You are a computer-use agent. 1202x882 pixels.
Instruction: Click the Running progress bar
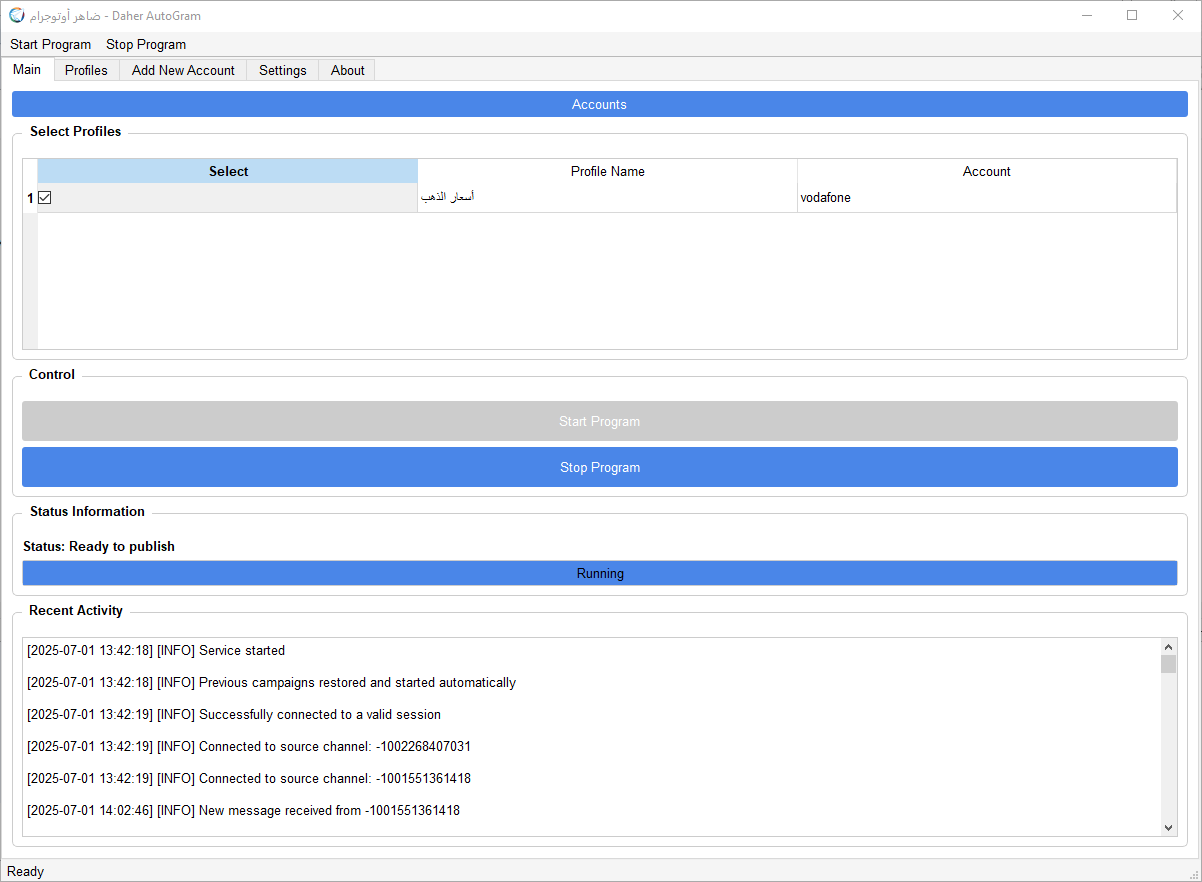[599, 573]
